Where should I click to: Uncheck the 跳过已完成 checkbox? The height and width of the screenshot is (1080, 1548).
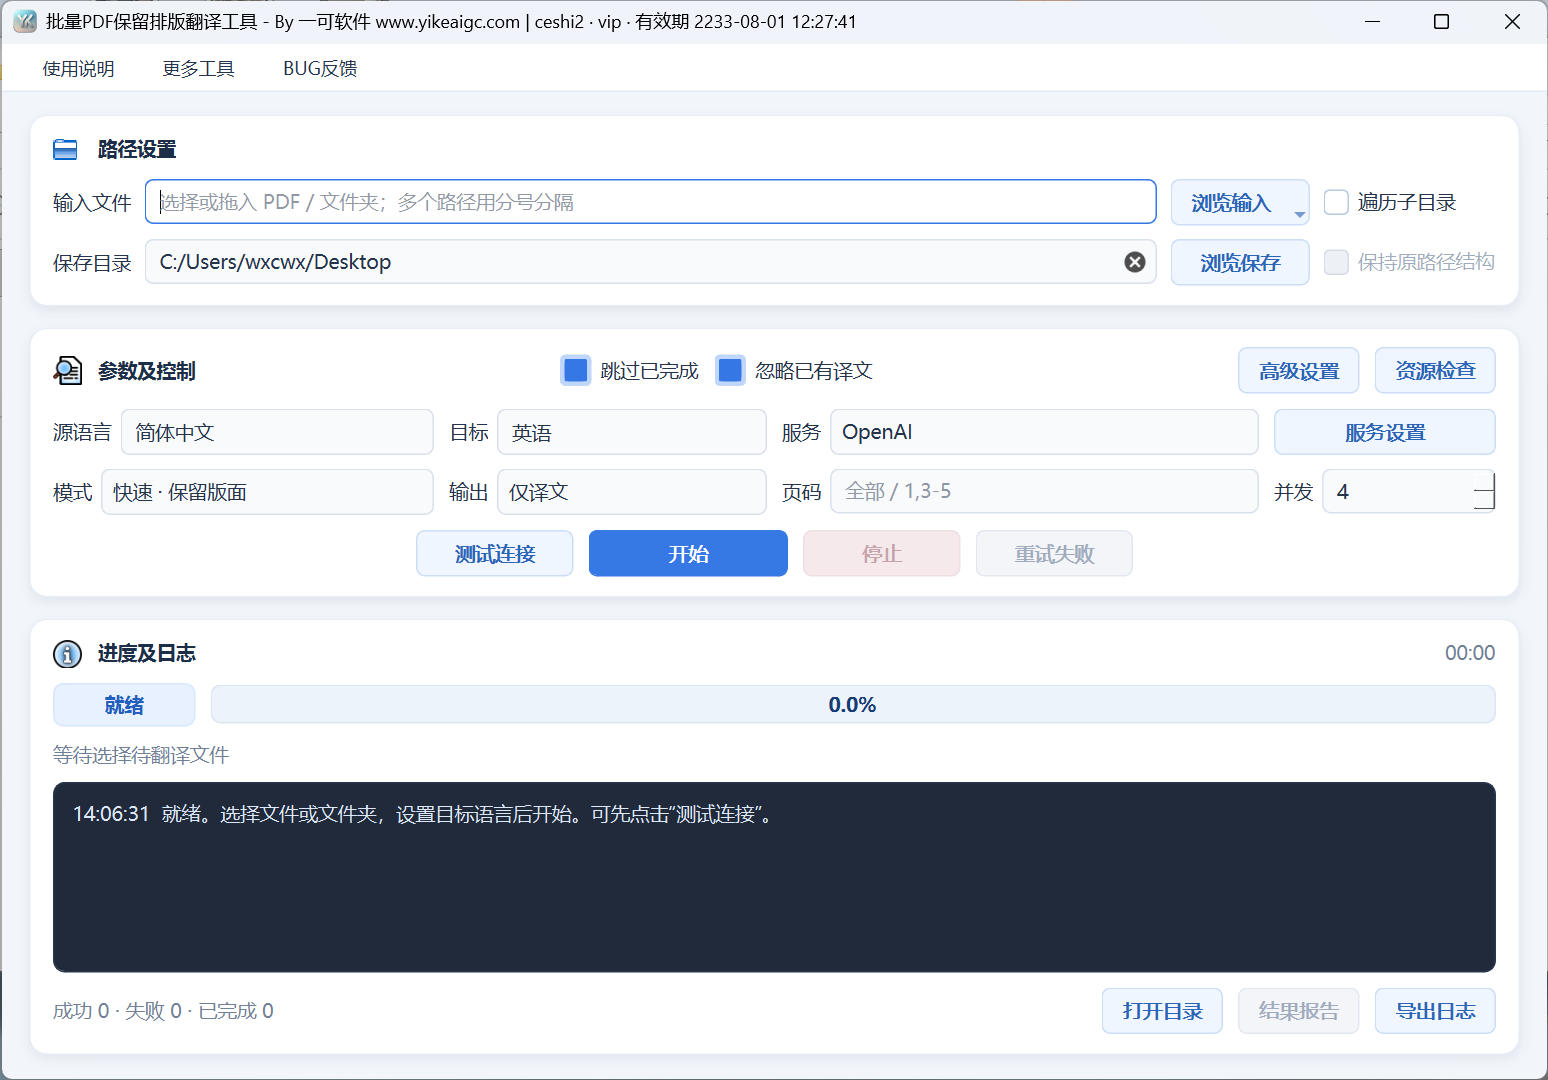576,371
